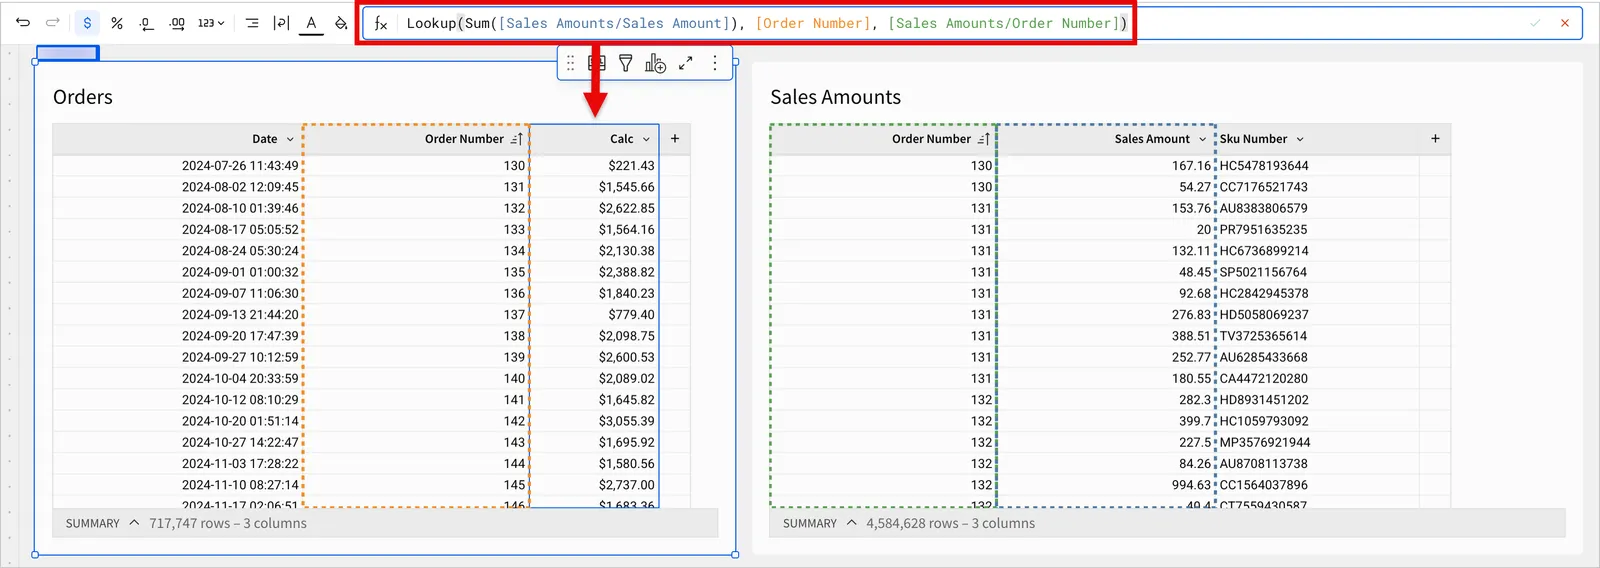The image size is (1600, 568).
Task: Open fill color bucket
Action: tap(341, 23)
